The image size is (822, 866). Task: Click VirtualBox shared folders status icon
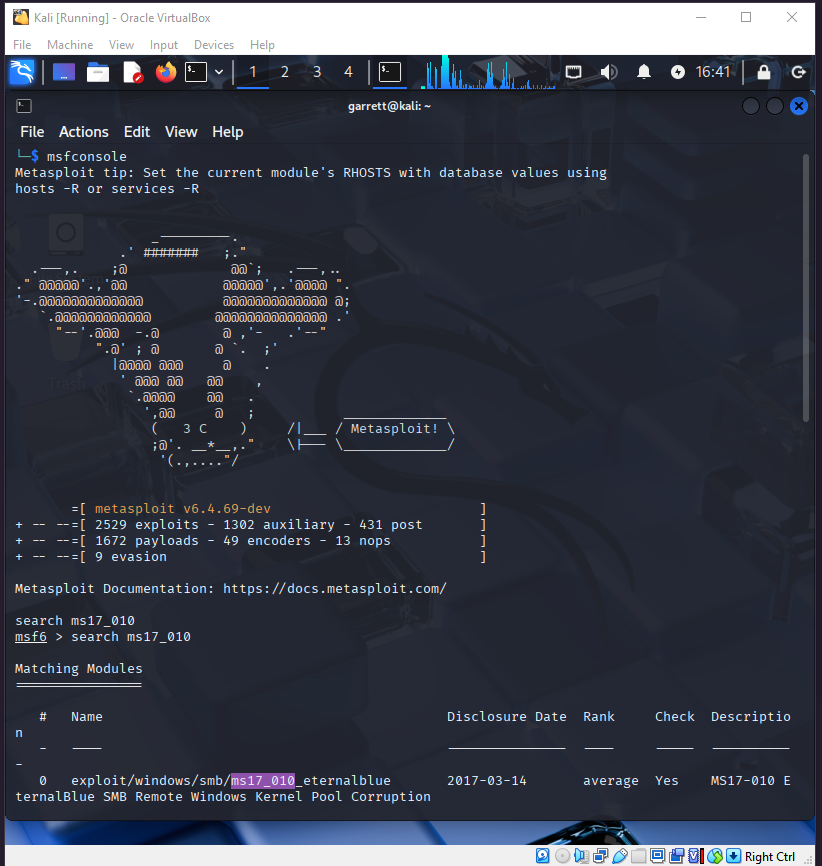point(639,856)
